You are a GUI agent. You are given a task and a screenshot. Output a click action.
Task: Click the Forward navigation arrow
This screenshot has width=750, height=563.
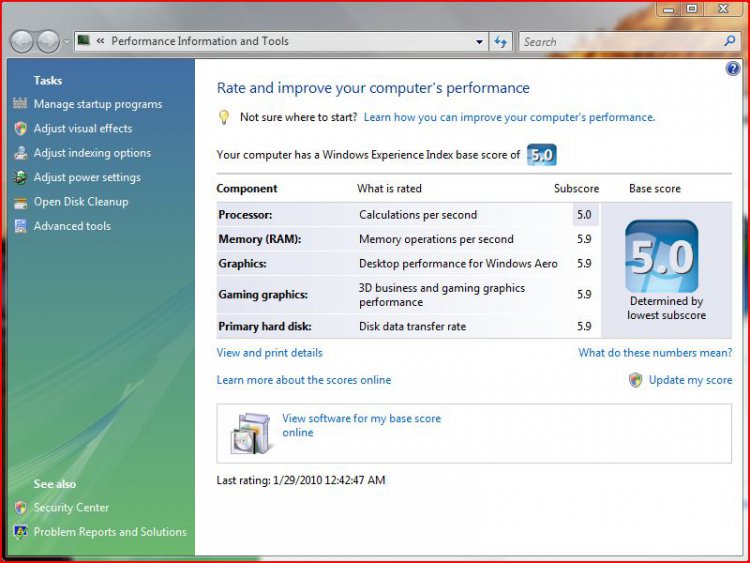(48, 42)
